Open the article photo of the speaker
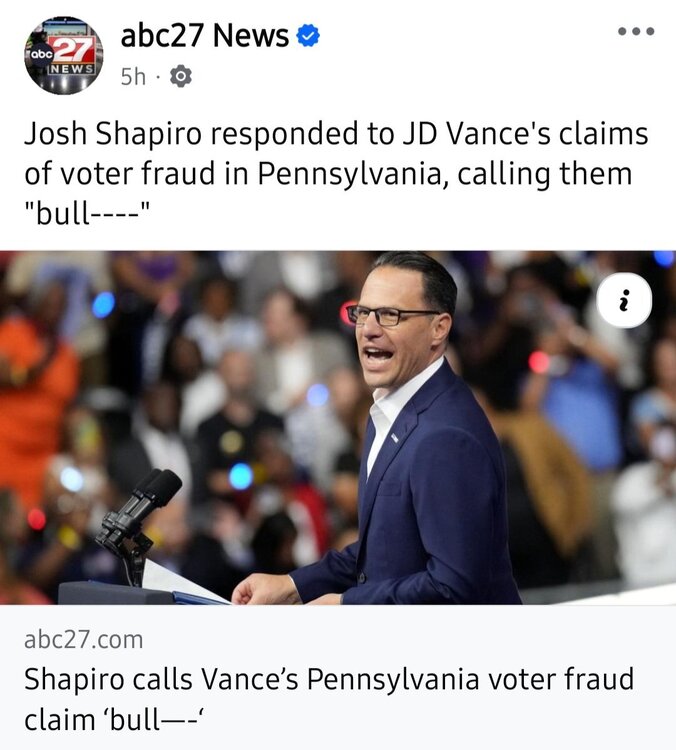 (x=338, y=427)
